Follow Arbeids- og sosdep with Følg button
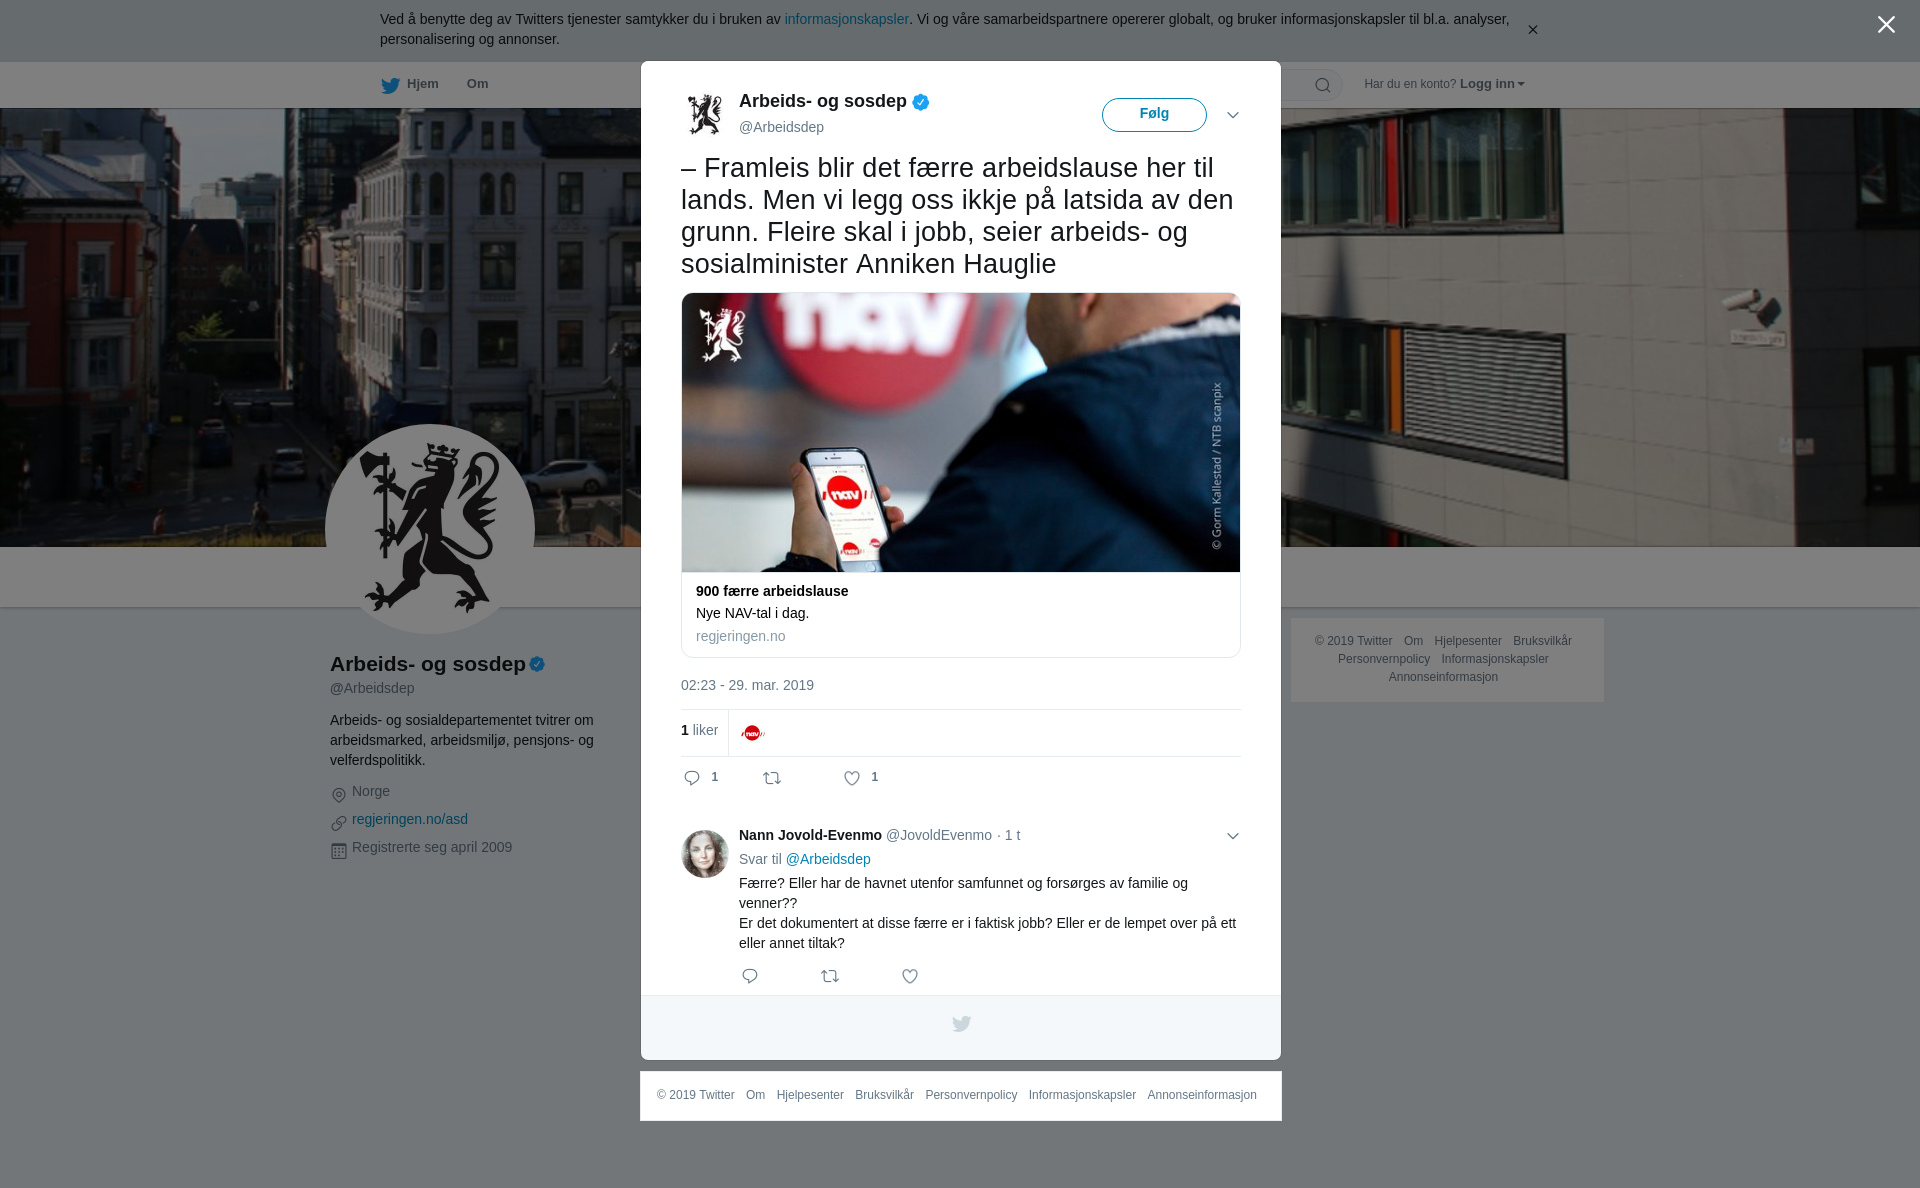The image size is (1920, 1188). pyautogui.click(x=1154, y=114)
